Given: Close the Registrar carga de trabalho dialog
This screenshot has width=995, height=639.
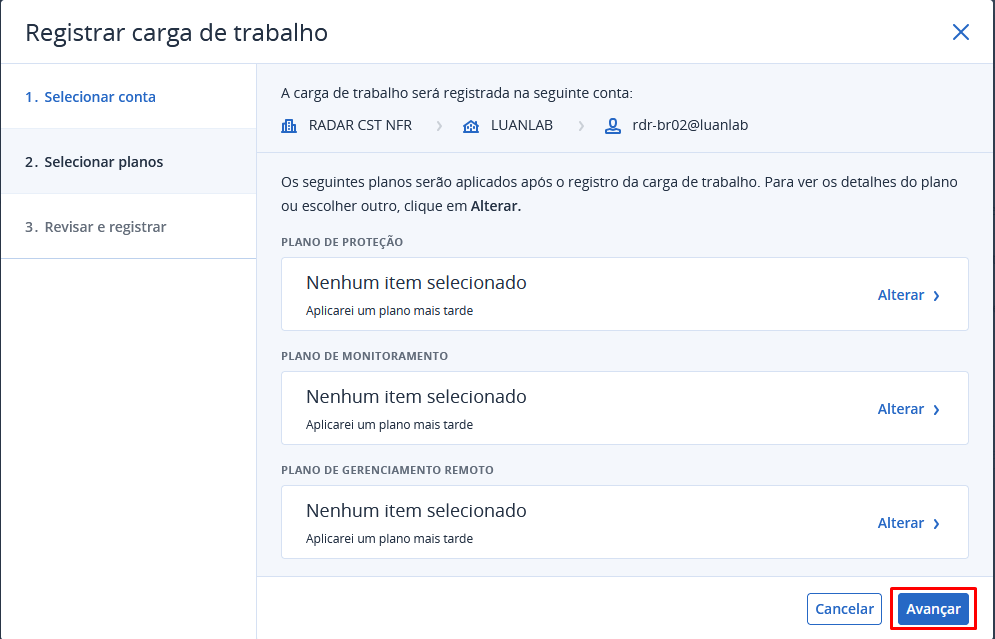Looking at the screenshot, I should click(x=961, y=32).
